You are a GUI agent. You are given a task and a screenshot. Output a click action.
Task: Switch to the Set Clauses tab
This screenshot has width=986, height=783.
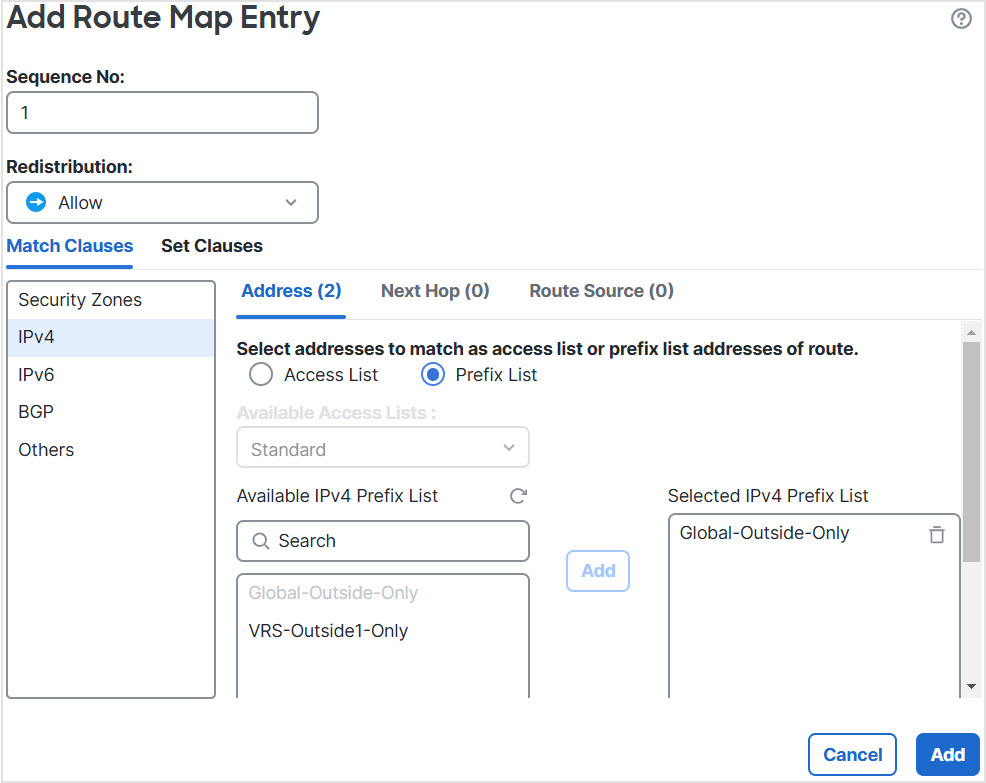coord(212,246)
